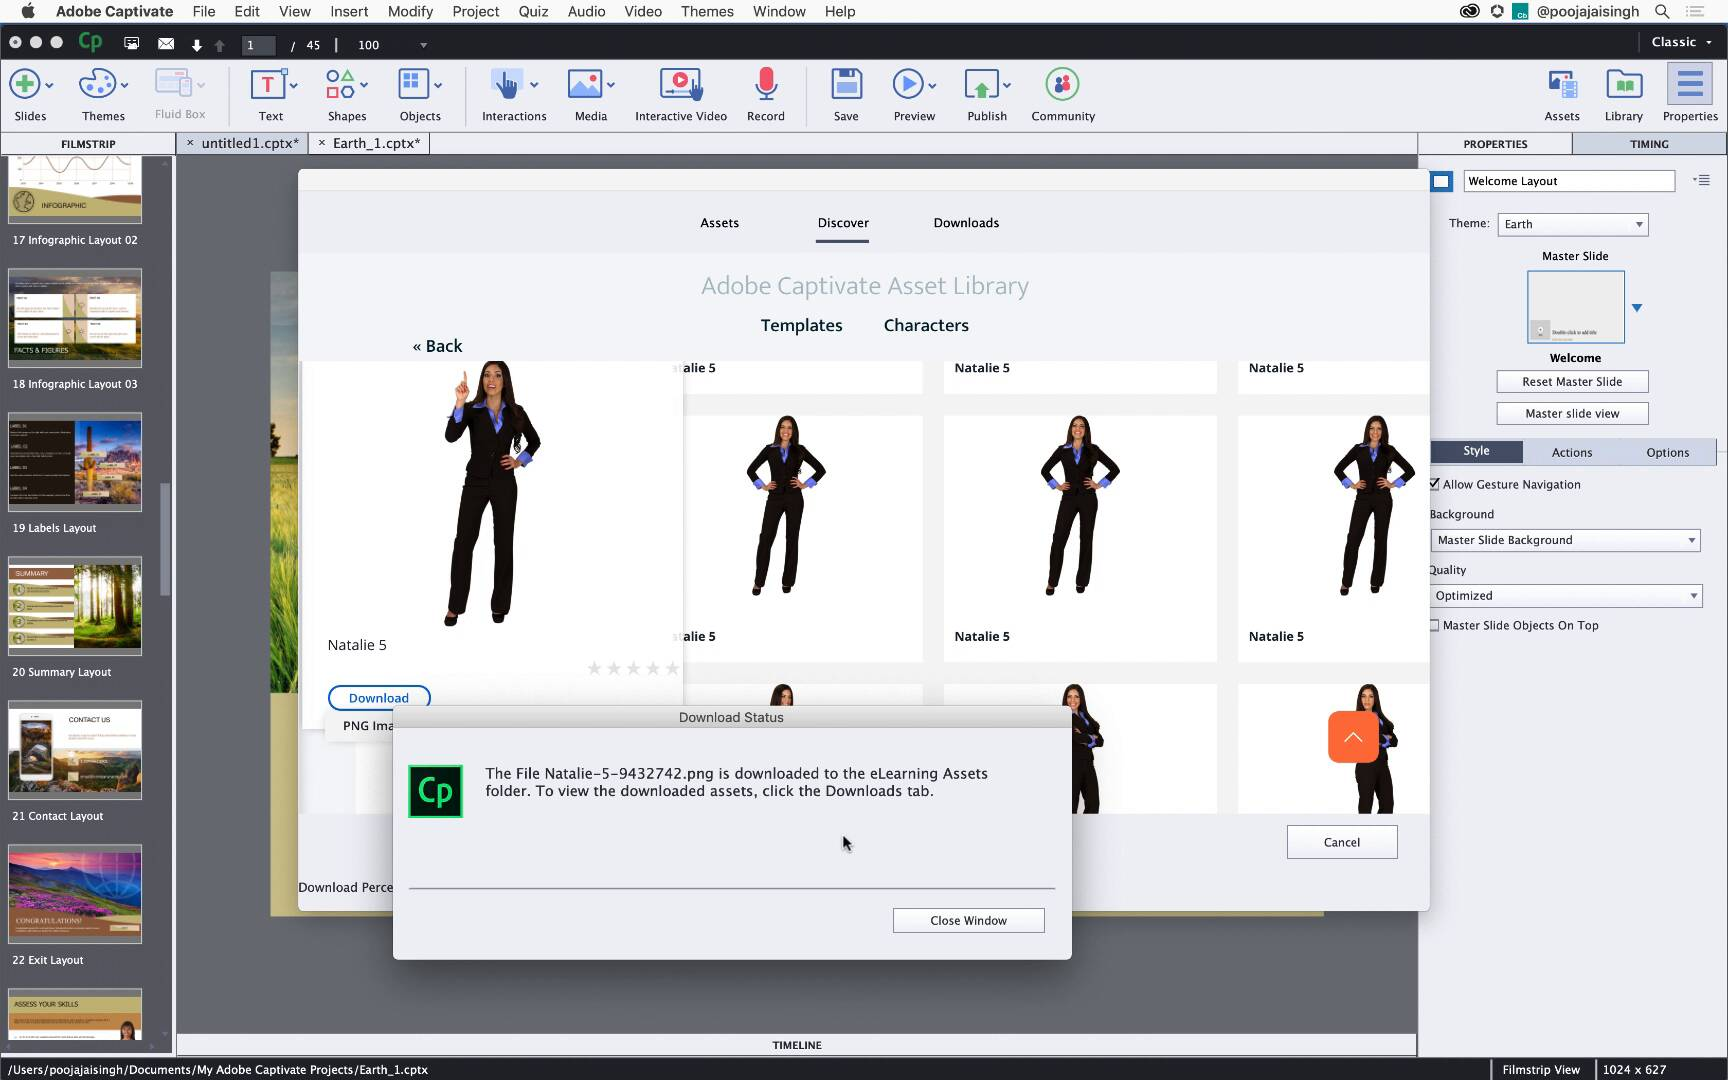Screen dimensions: 1728x1080
Task: Click the orange scroll-to-top arrow button
Action: click(1353, 737)
